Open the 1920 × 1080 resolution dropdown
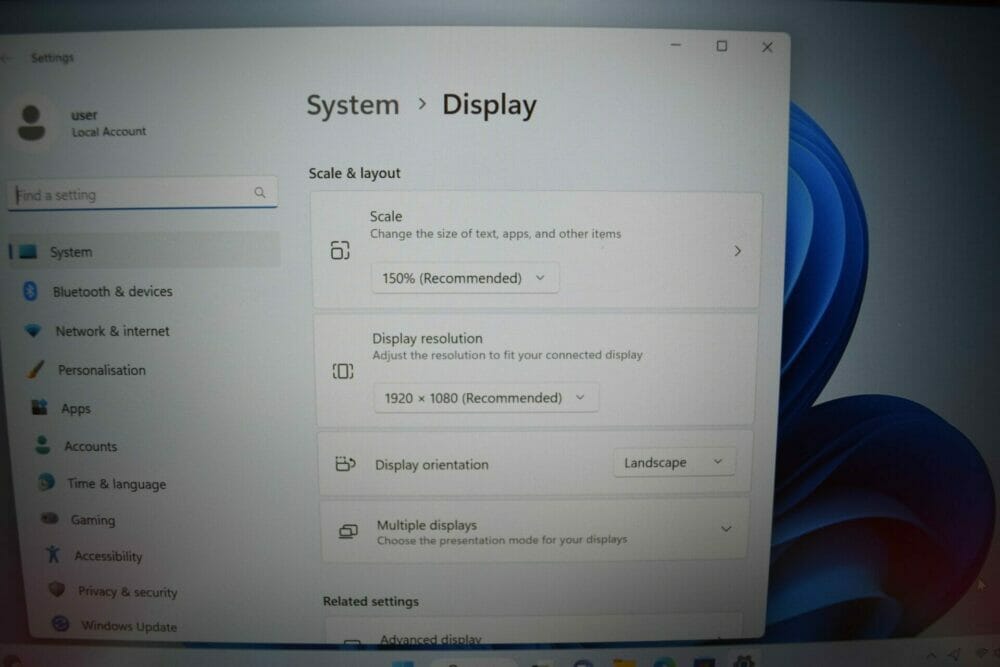 pos(486,398)
